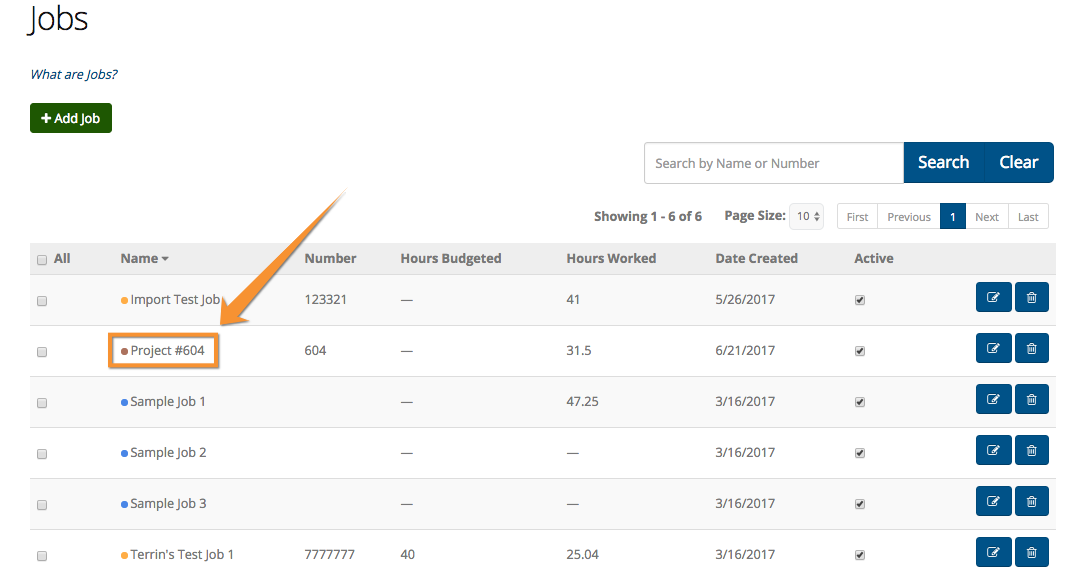Edit the Sample Job 3 entry
1066x585 pixels.
[993, 501]
